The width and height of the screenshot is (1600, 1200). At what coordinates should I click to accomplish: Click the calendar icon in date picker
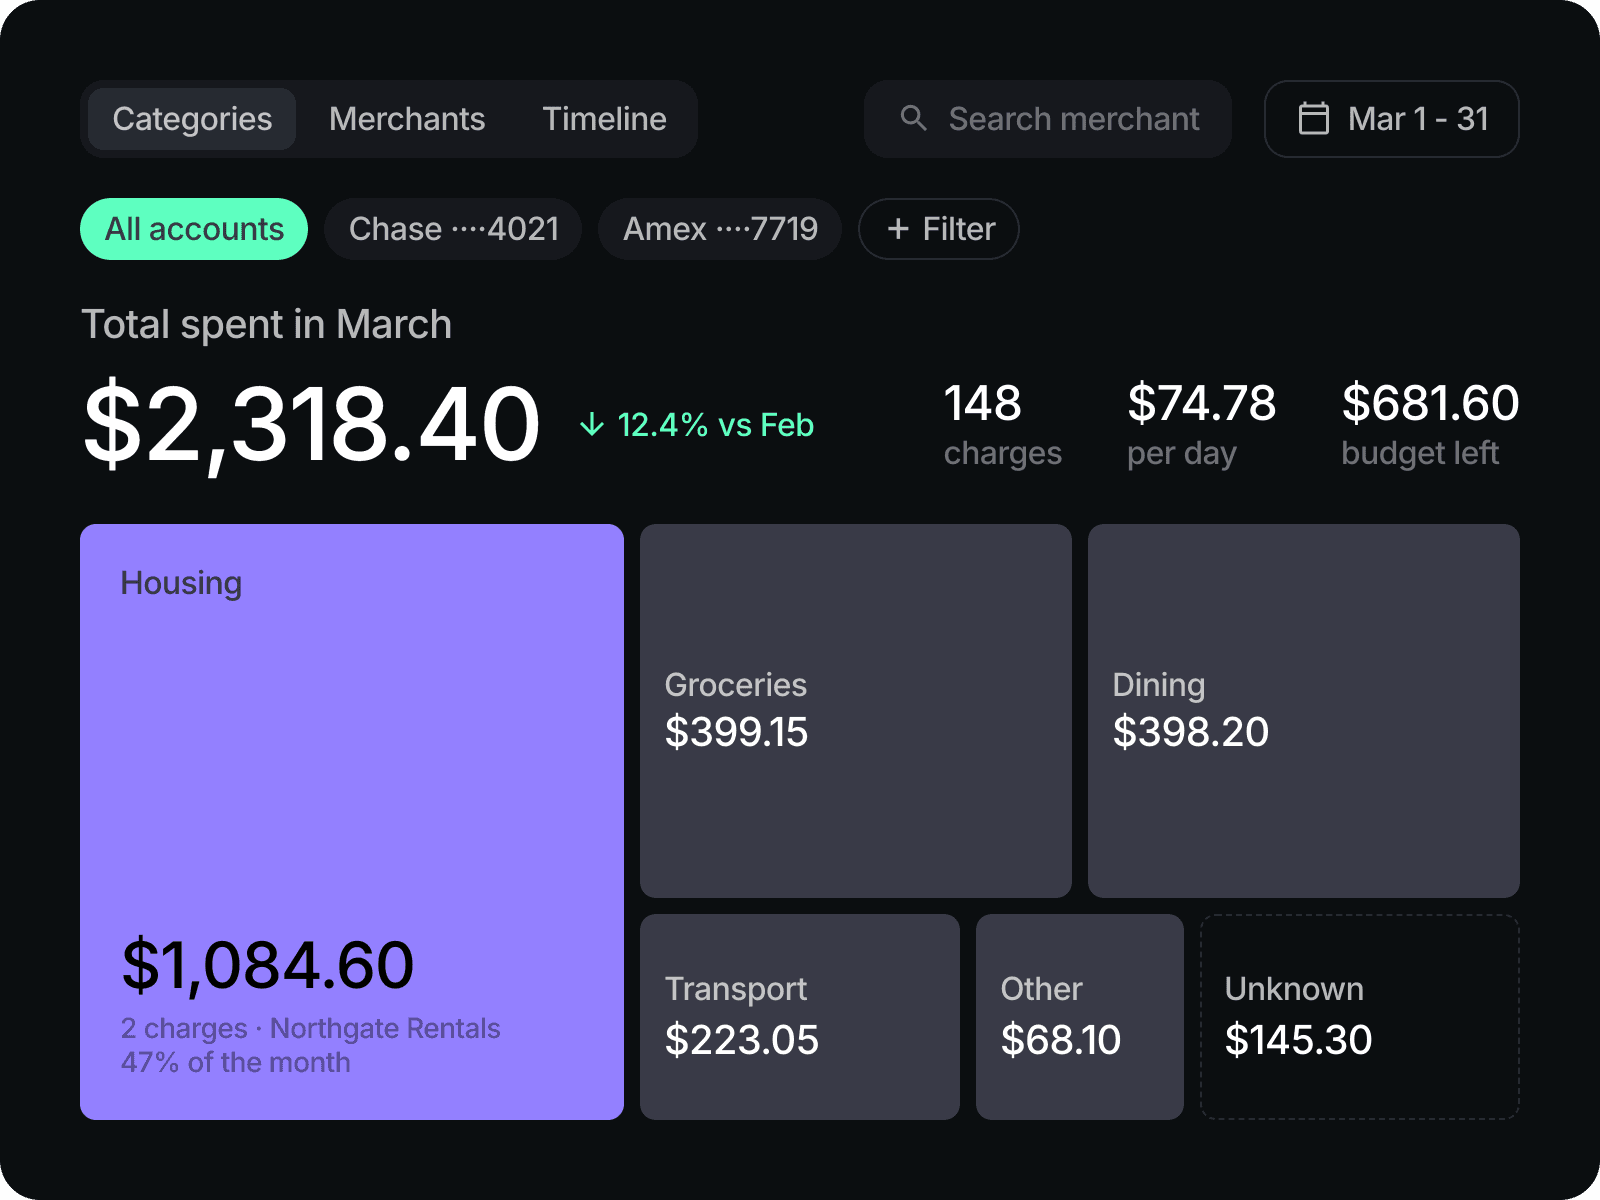pyautogui.click(x=1313, y=118)
